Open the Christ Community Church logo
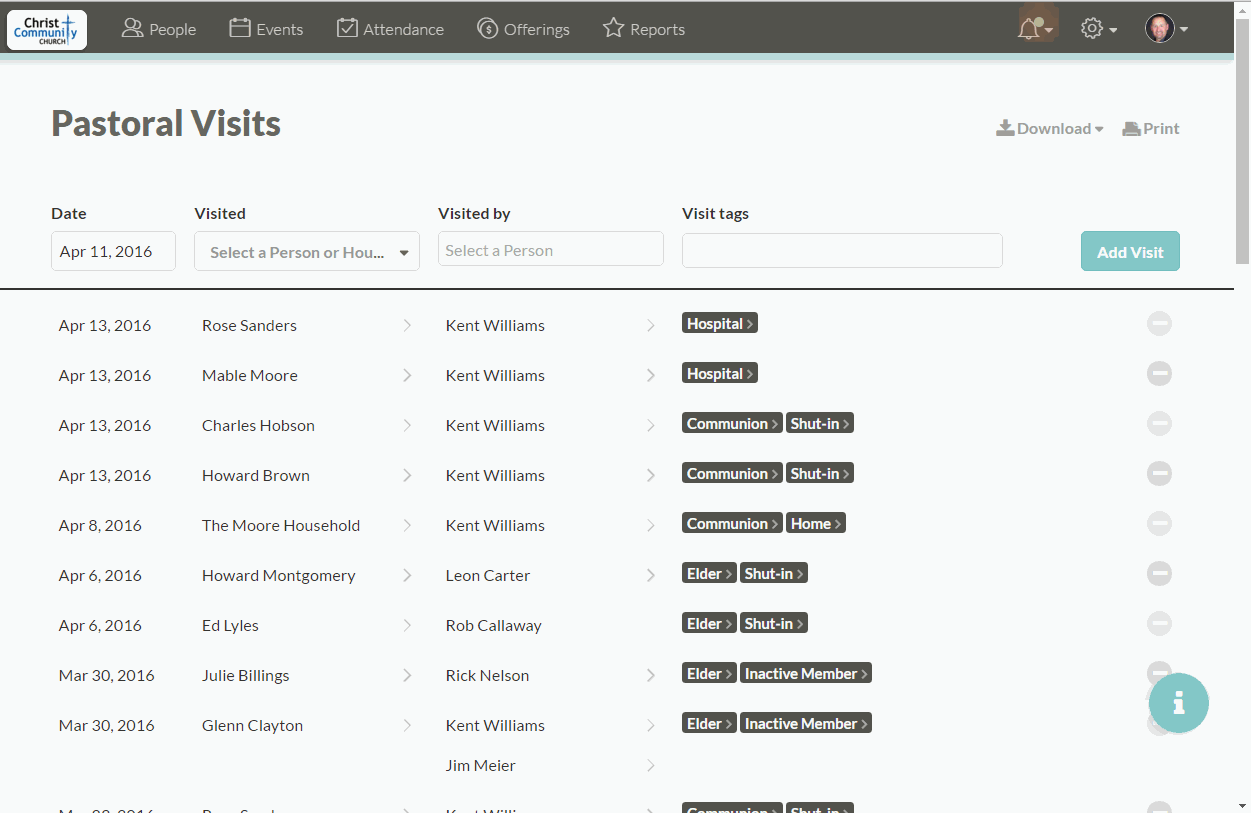 (x=46, y=29)
